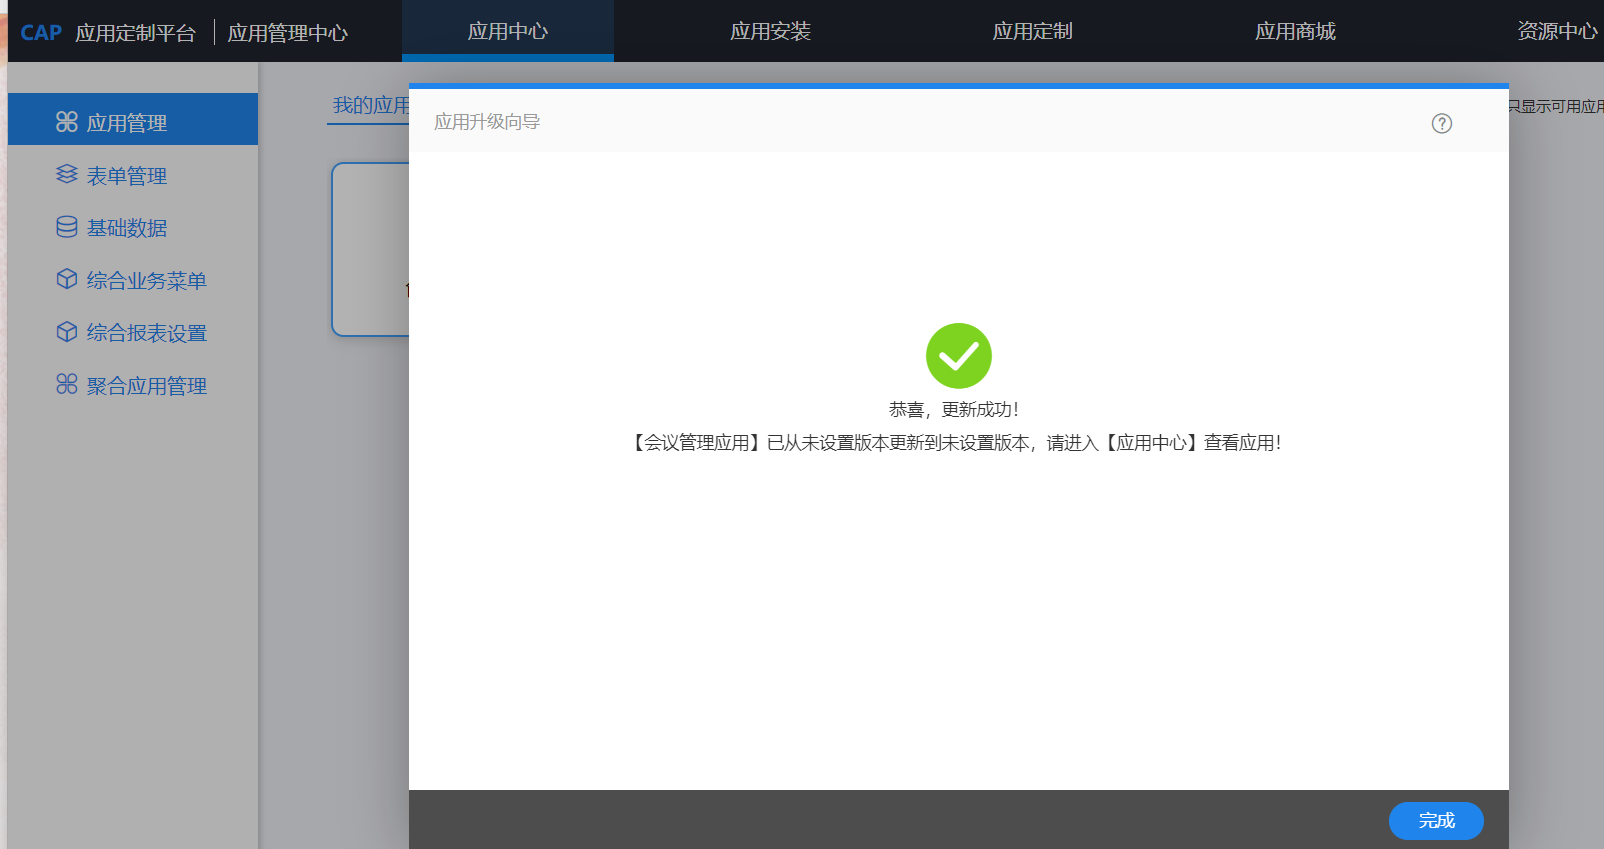Open the 应用商城 tab
The height and width of the screenshot is (849, 1604).
1295,32
